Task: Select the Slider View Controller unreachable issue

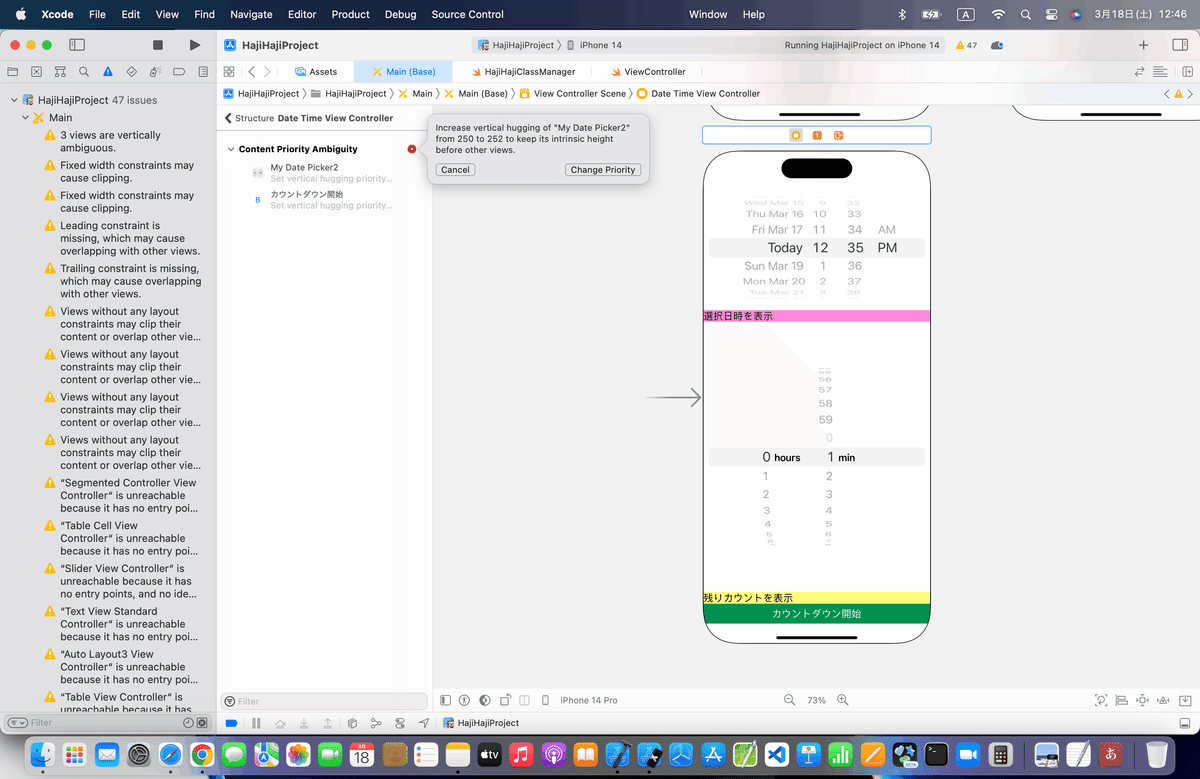Action: pos(124,581)
